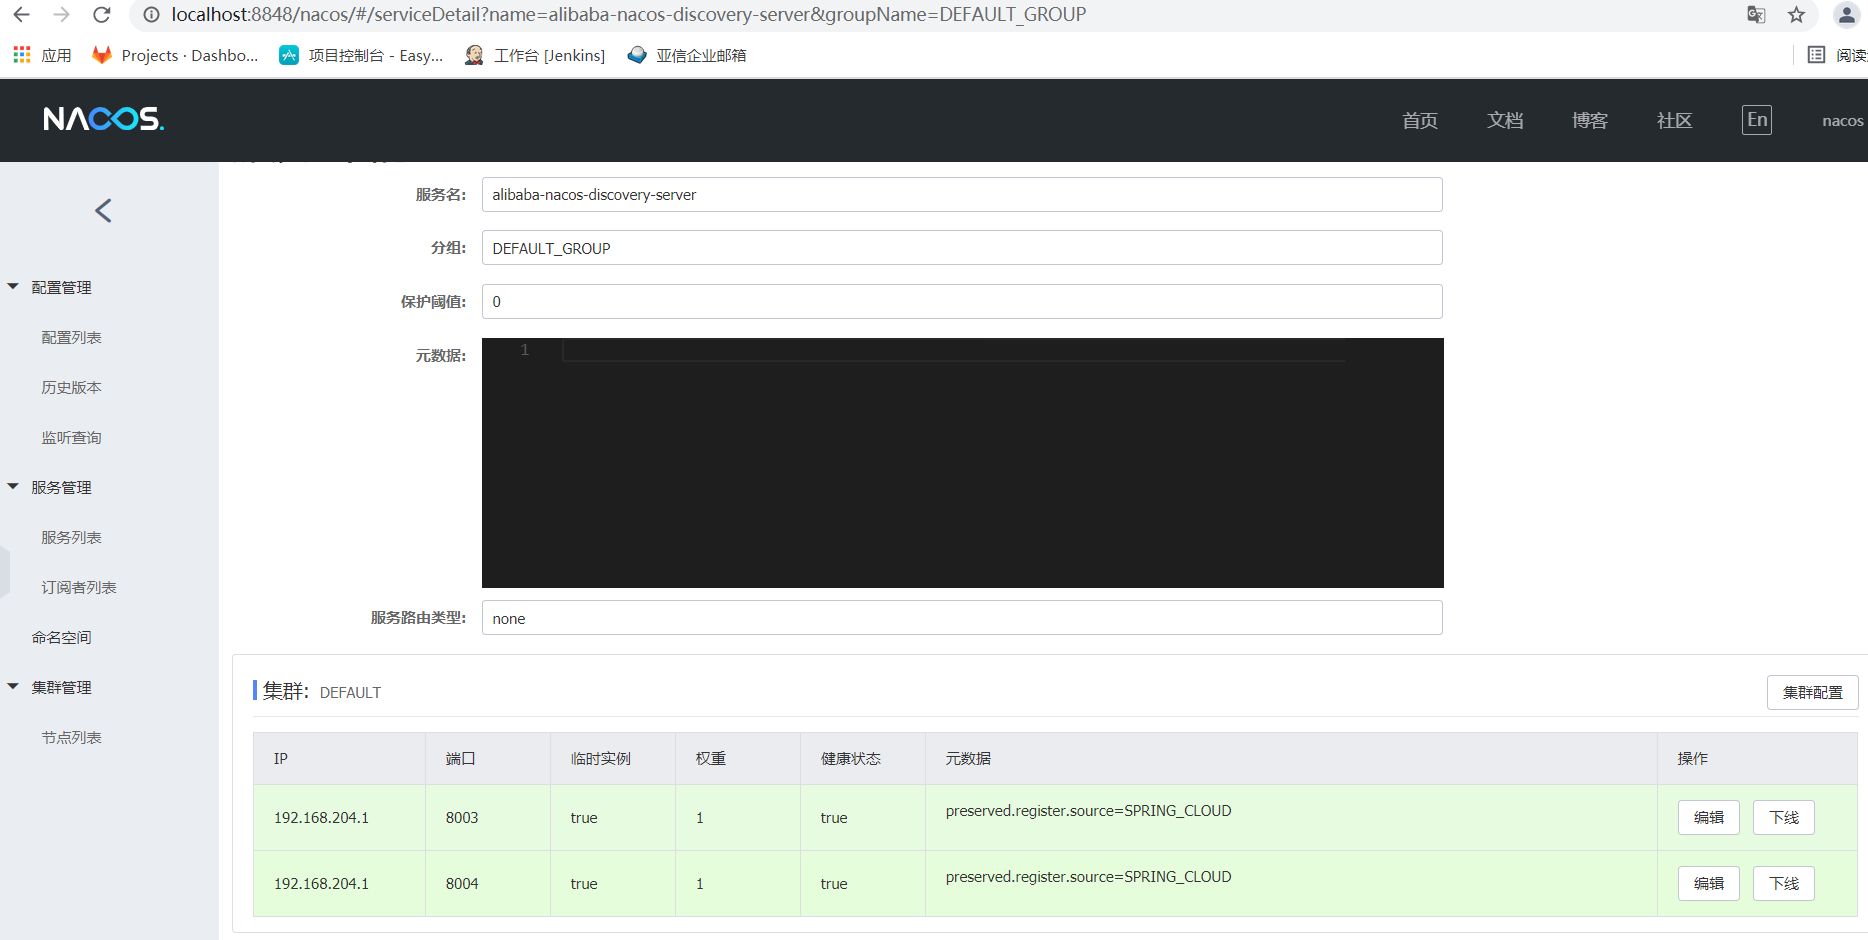The width and height of the screenshot is (1868, 940).
Task: Open 订阅者列表 in the sidebar
Action: [x=79, y=587]
